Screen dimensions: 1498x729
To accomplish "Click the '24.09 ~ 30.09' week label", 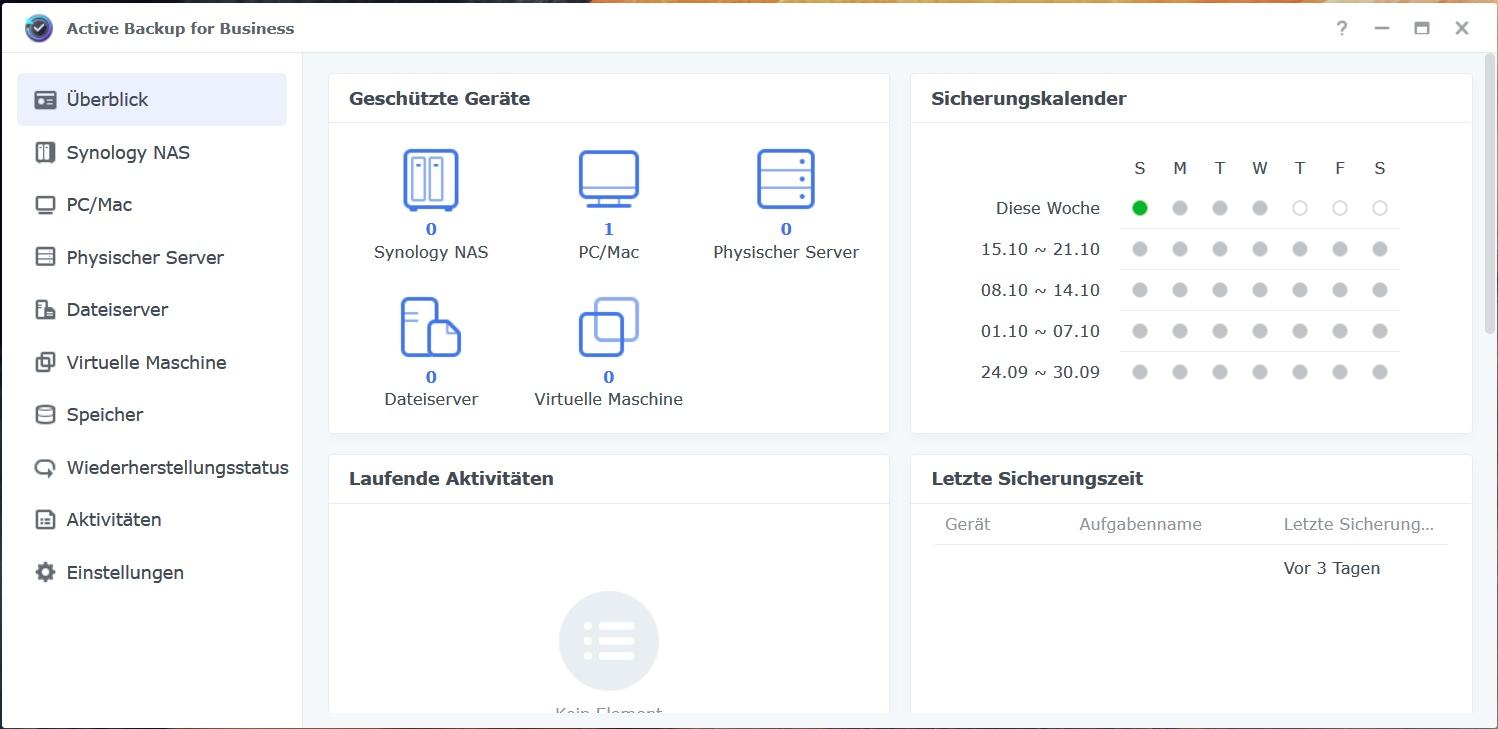I will [x=1040, y=372].
